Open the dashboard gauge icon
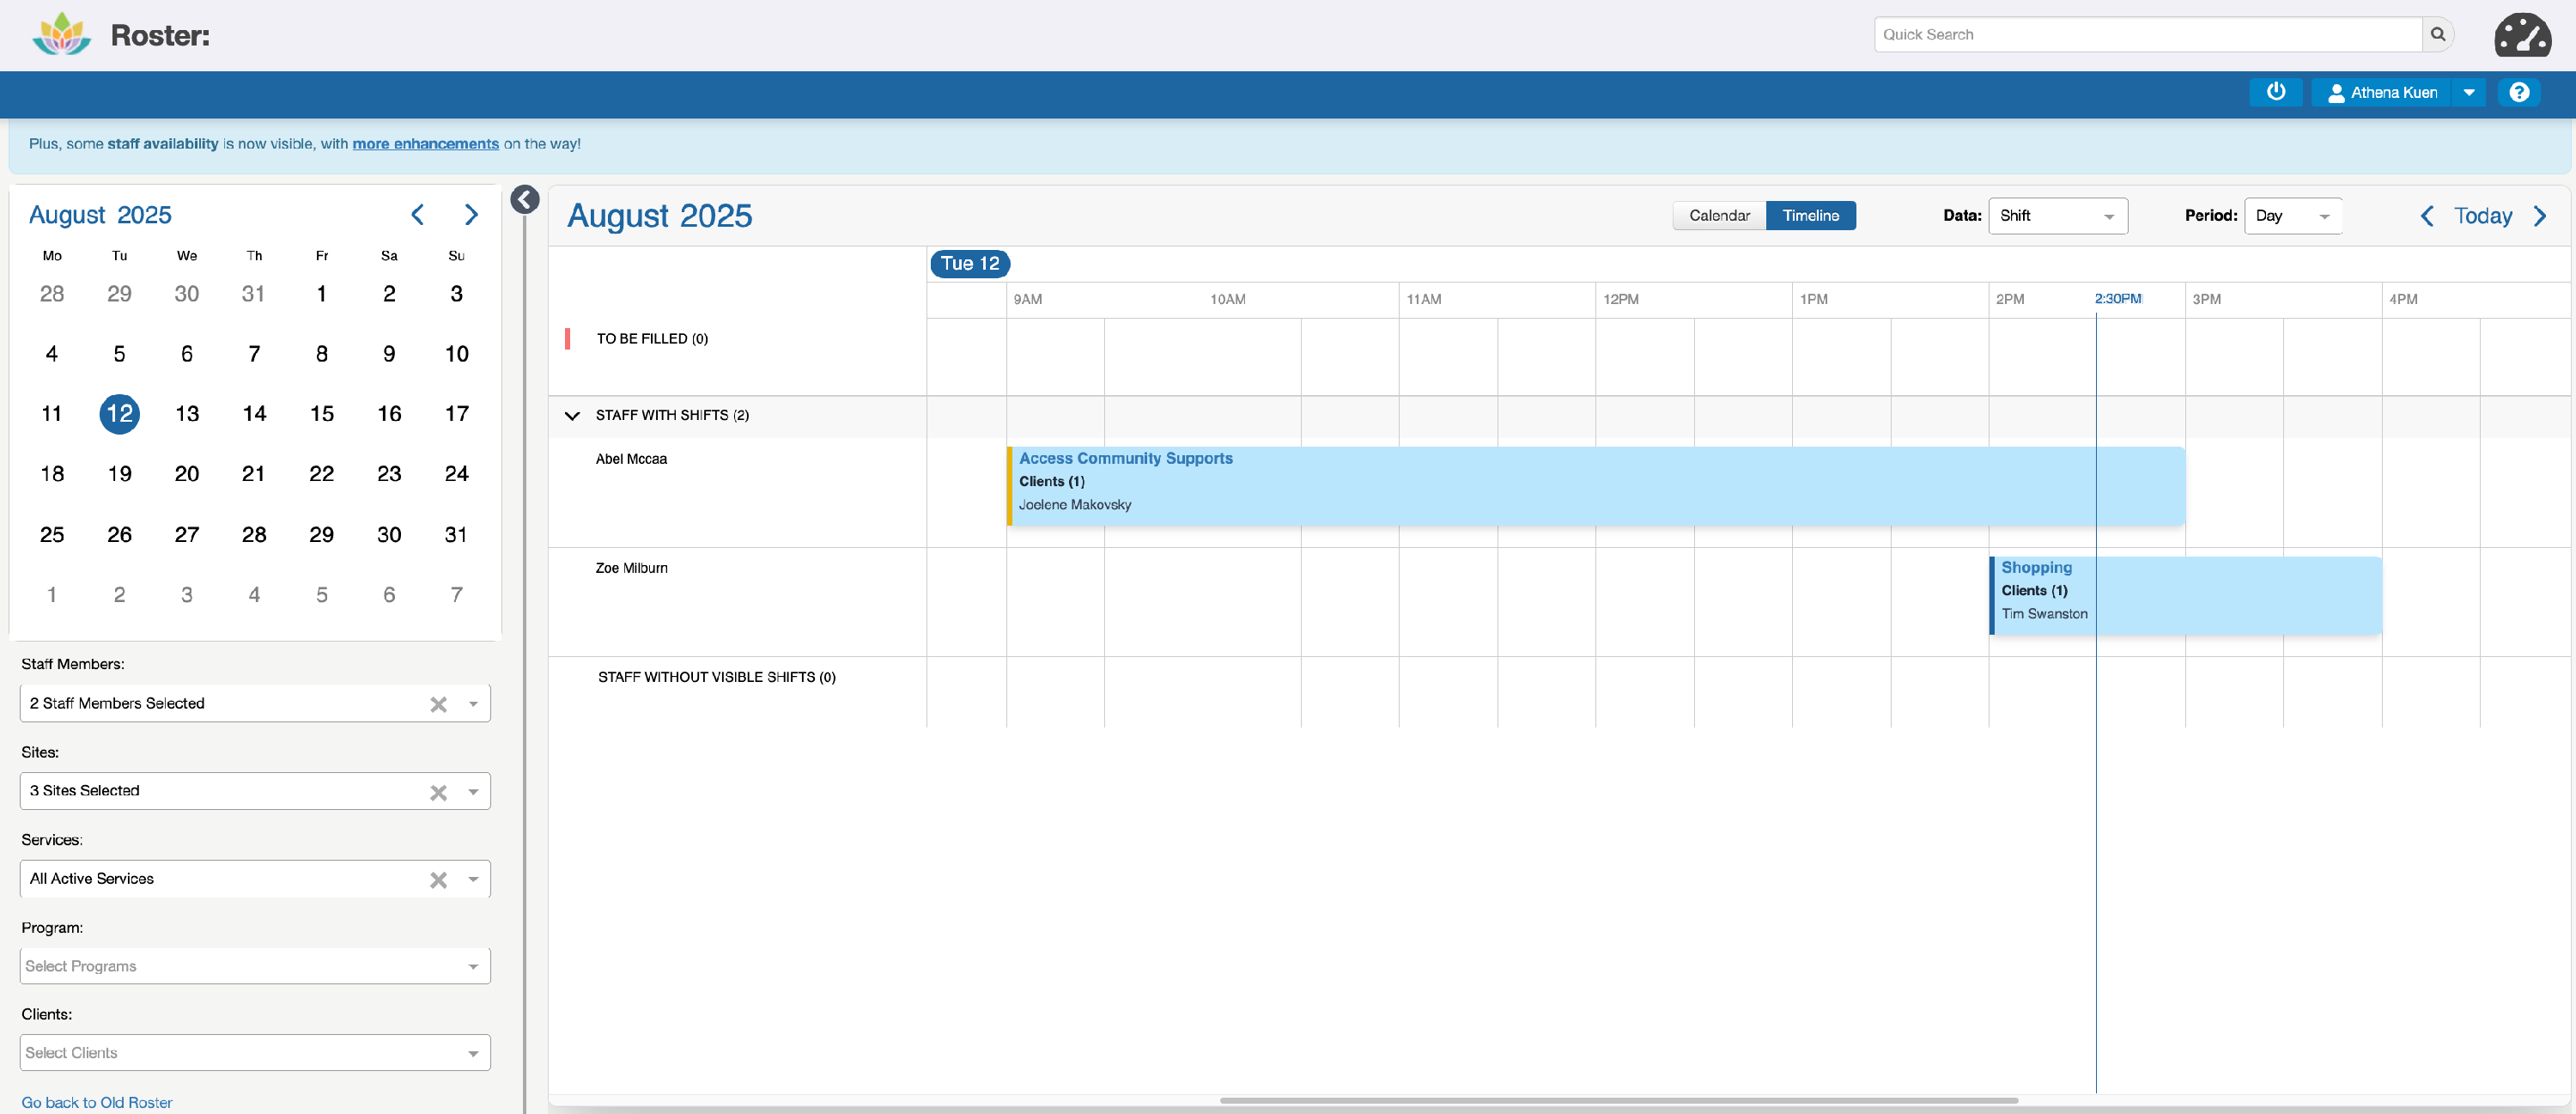Image resolution: width=2576 pixels, height=1114 pixels. click(x=2522, y=35)
